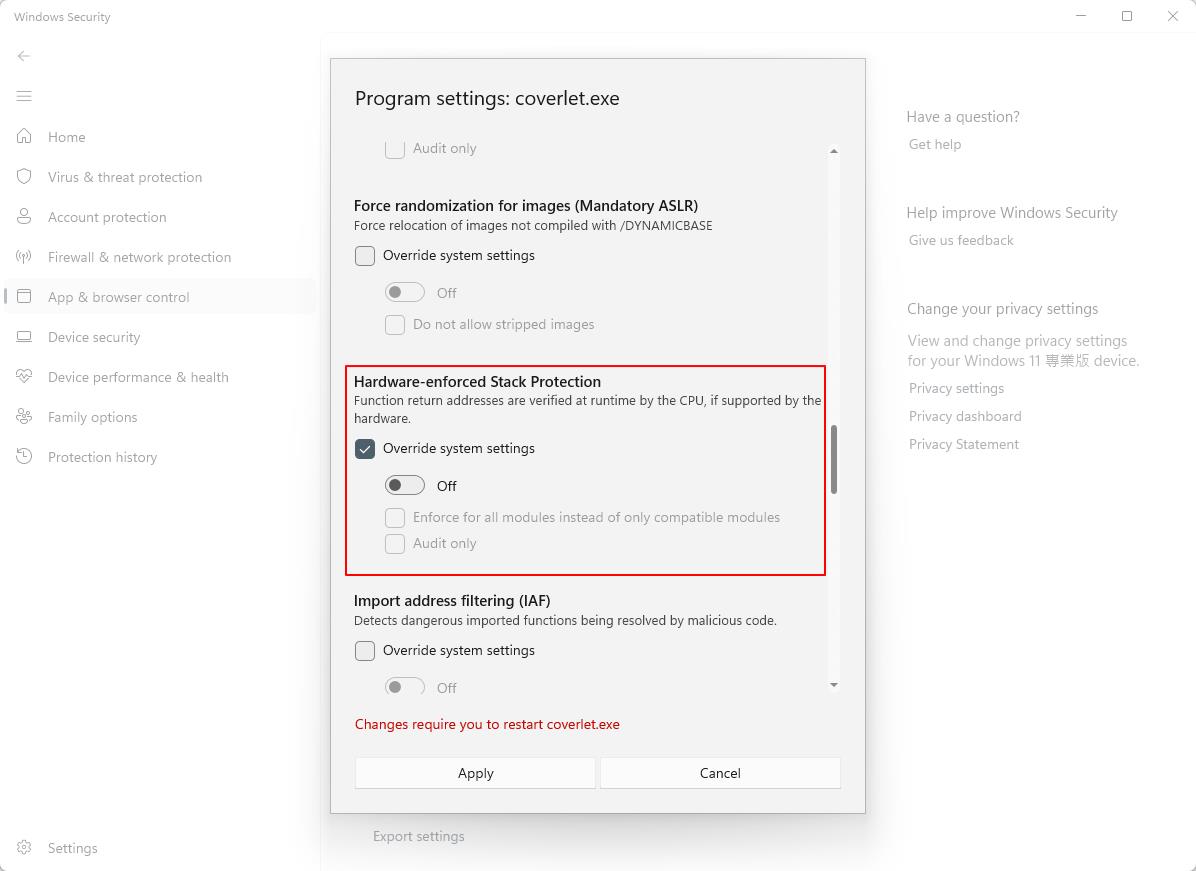Uncheck Override system settings for Stack Protection
1196x871 pixels.
365,449
